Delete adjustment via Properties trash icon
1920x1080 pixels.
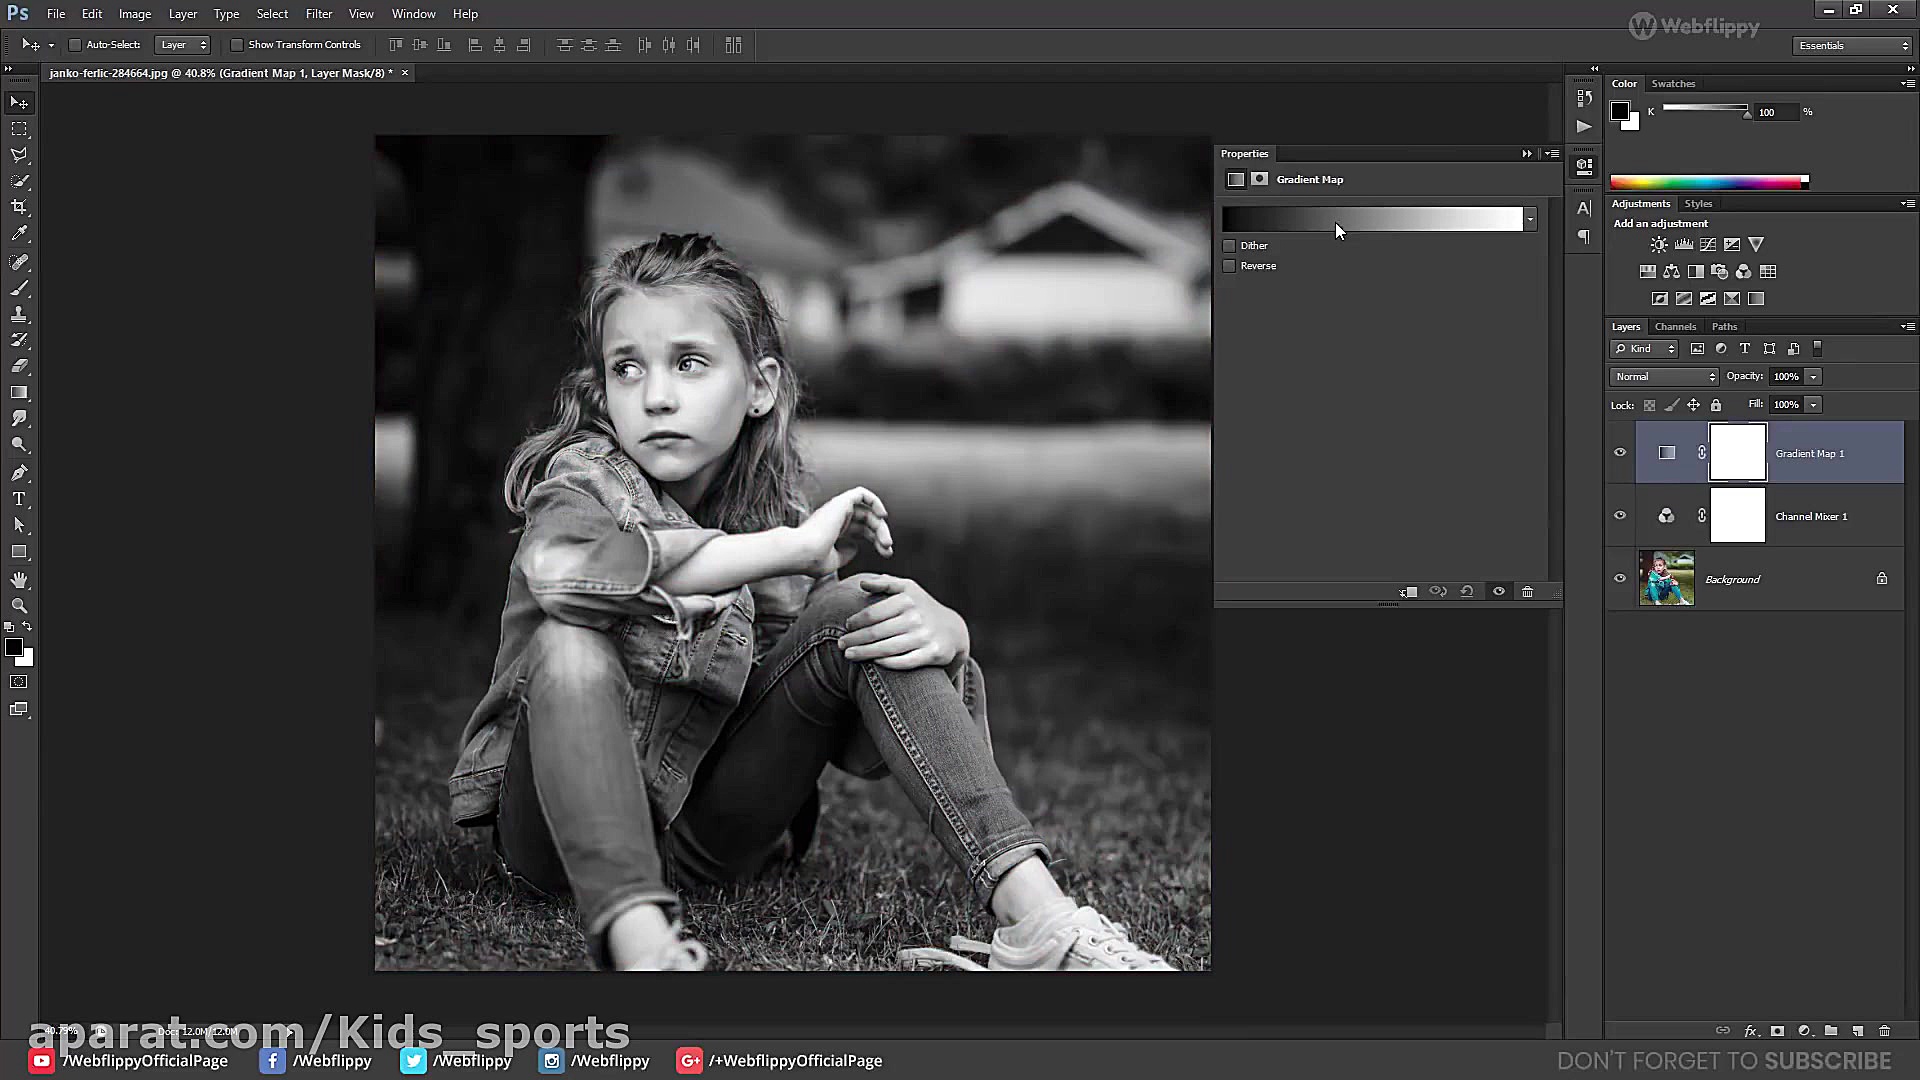[x=1527, y=592]
